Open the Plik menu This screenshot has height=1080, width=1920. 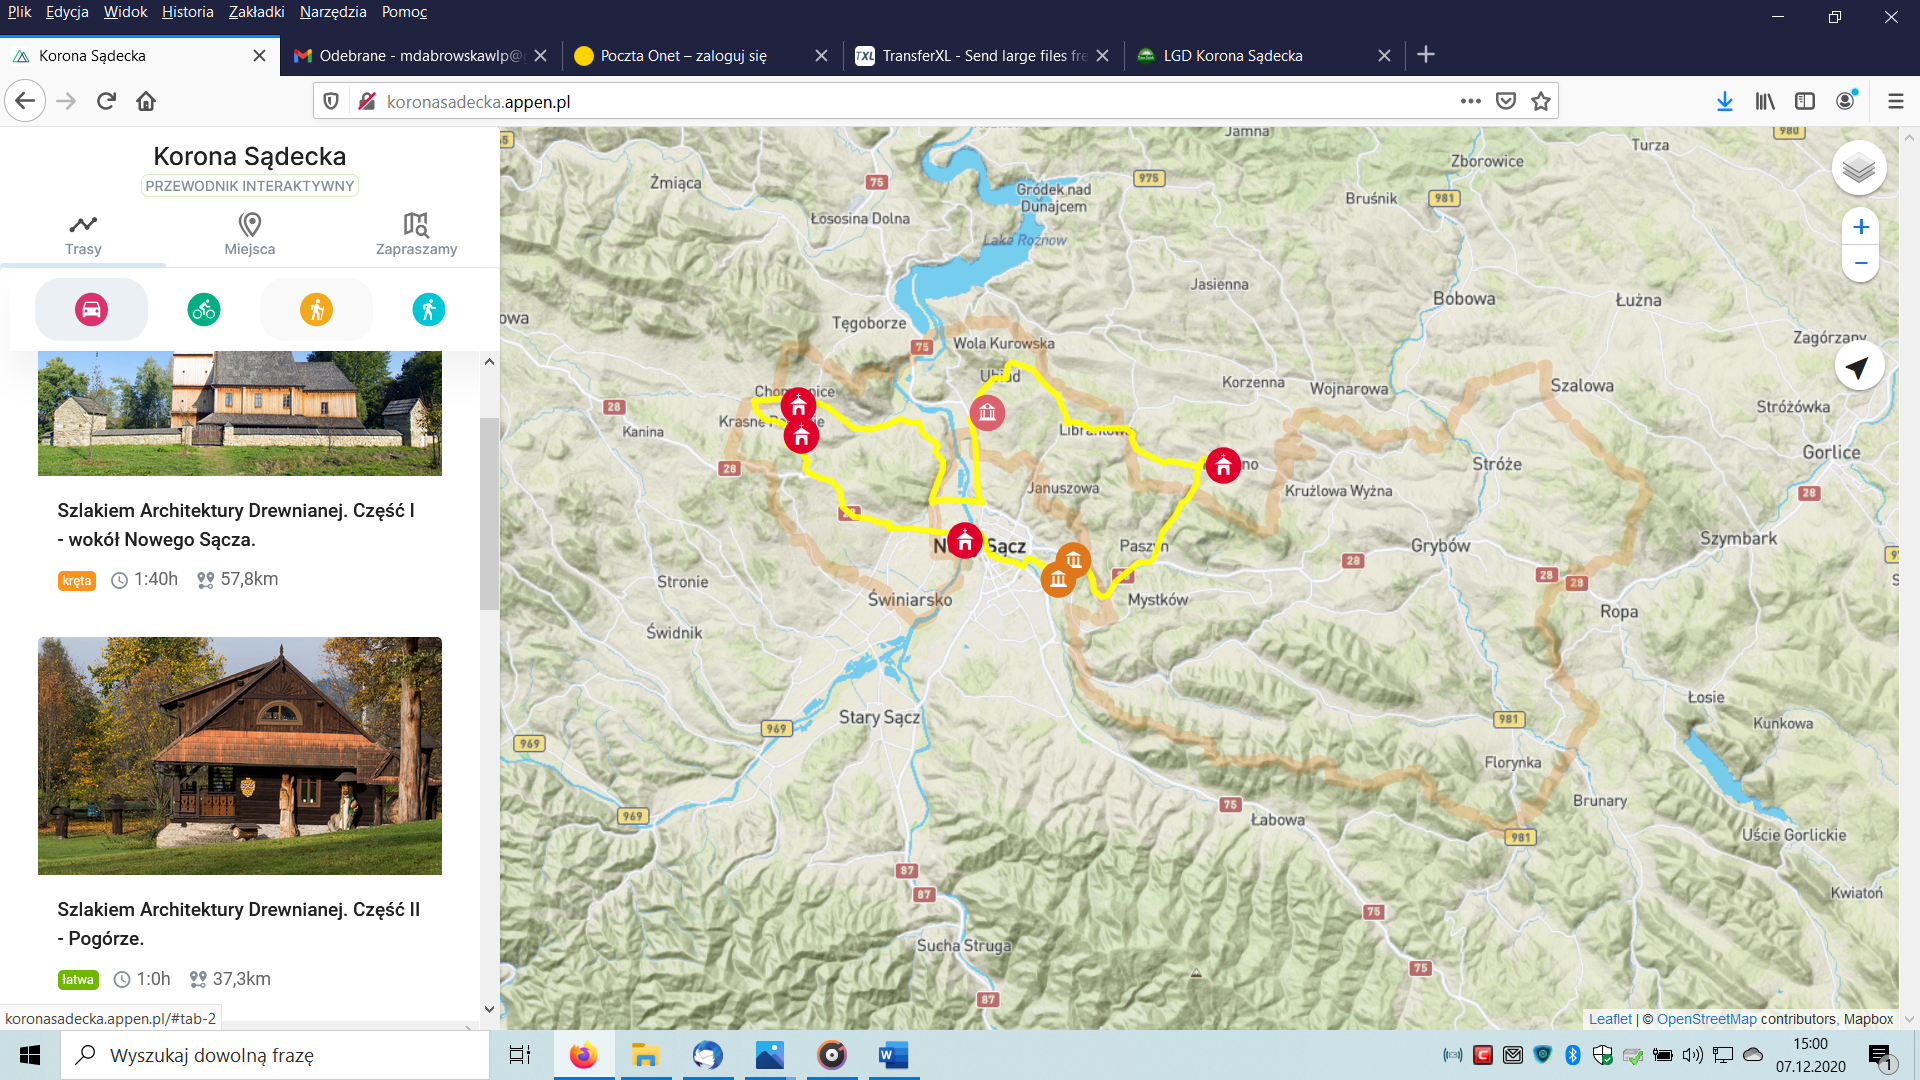(x=20, y=12)
